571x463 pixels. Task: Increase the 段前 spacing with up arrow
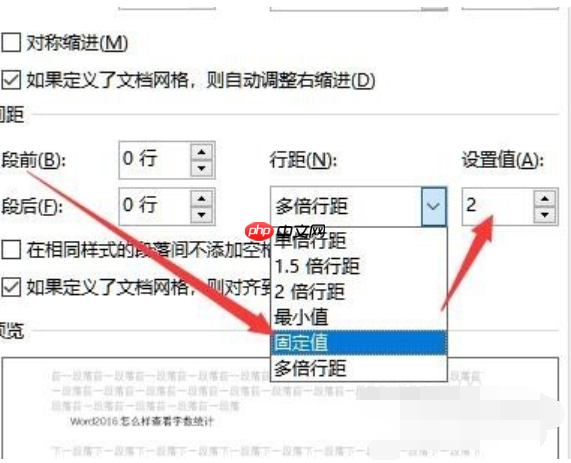click(x=201, y=151)
